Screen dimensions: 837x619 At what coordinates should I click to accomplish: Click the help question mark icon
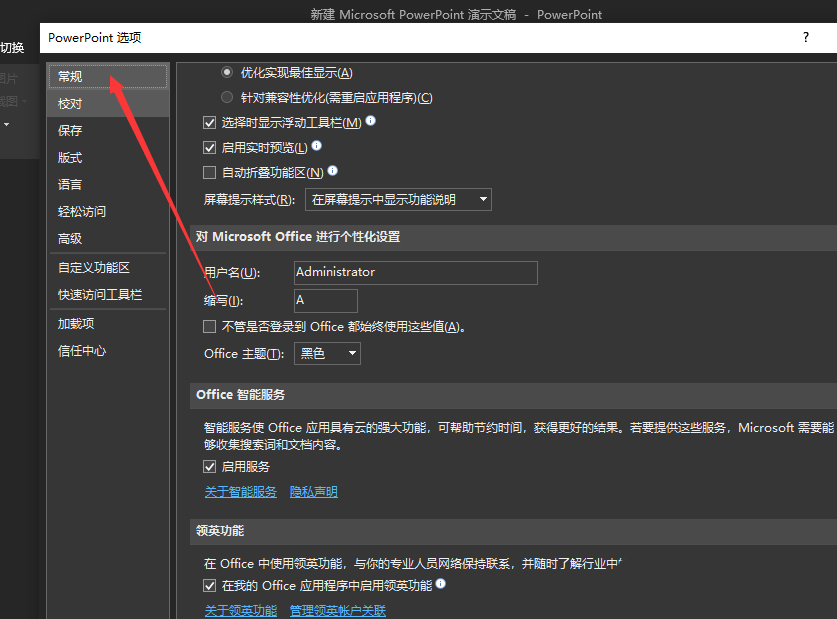point(806,37)
